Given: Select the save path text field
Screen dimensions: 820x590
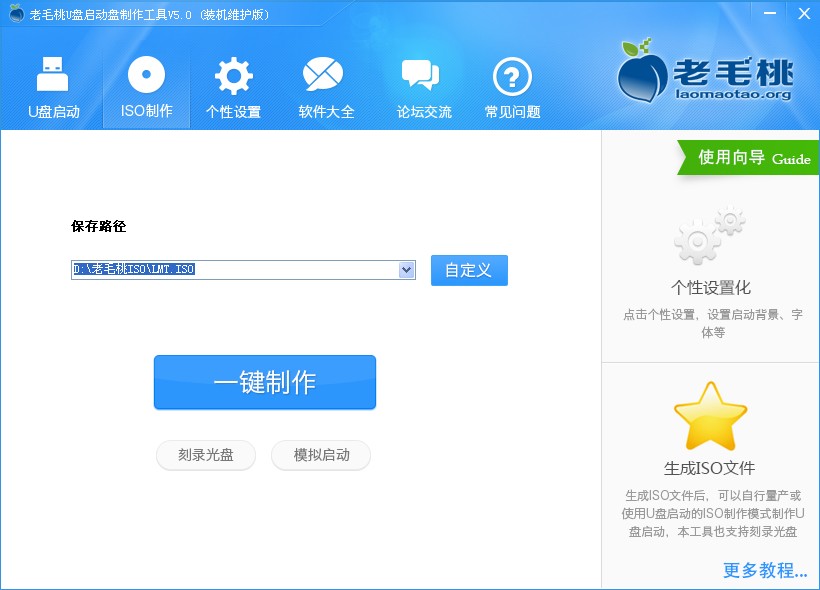Looking at the screenshot, I should point(230,270).
